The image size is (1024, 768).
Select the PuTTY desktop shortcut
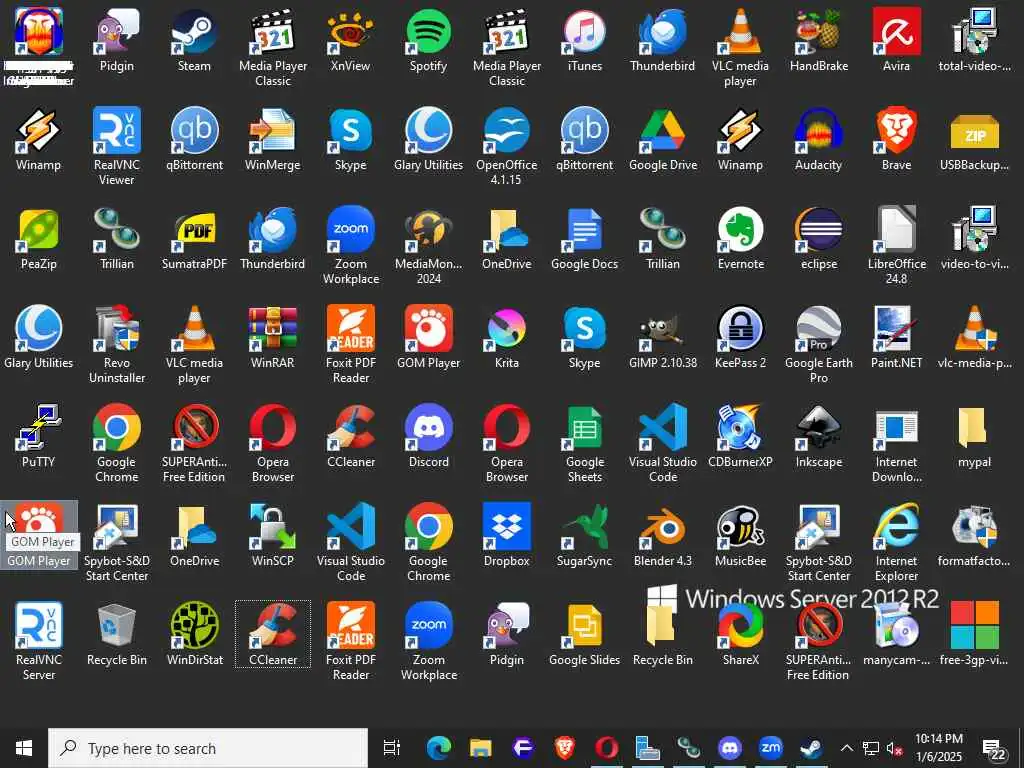tap(39, 437)
